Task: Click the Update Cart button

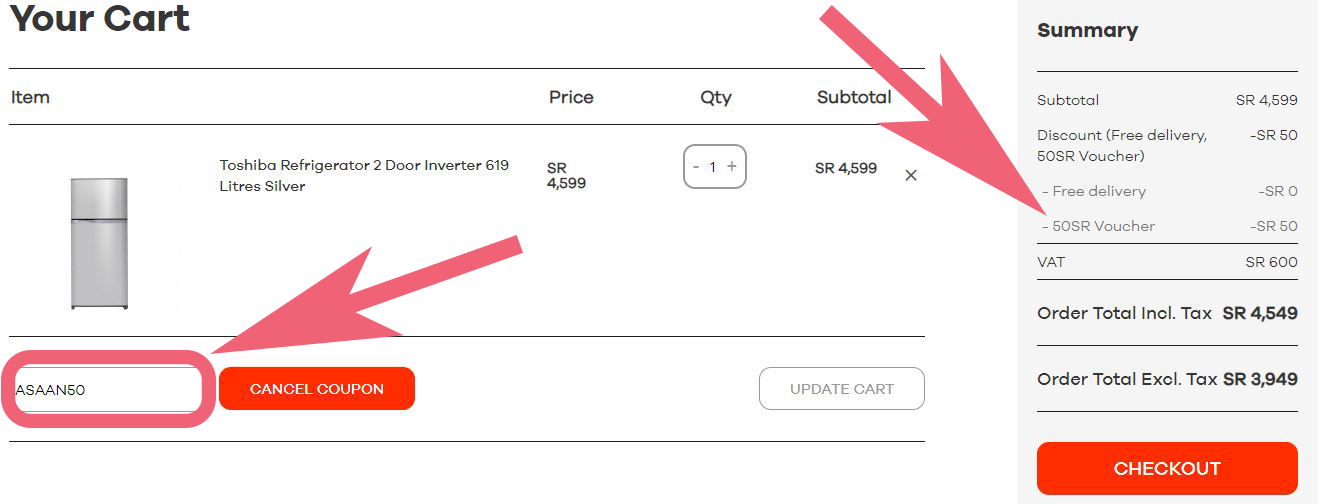Action: (841, 389)
